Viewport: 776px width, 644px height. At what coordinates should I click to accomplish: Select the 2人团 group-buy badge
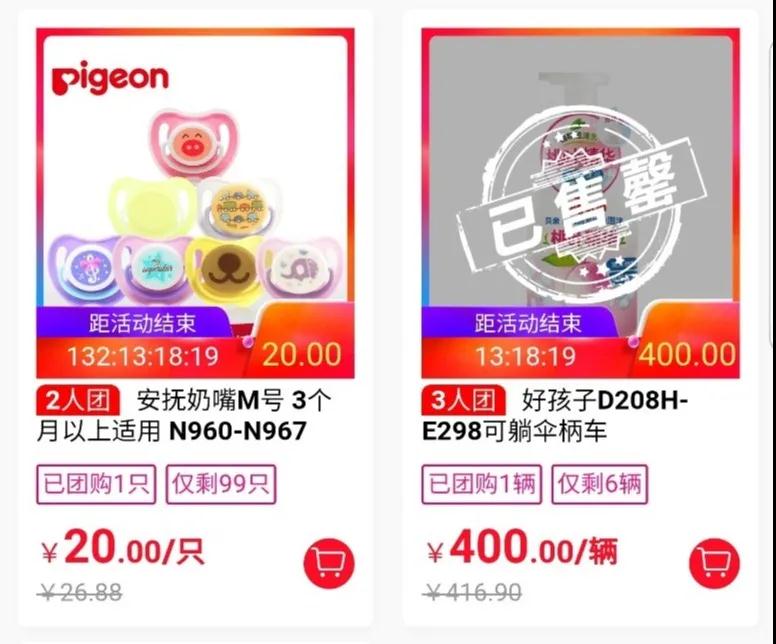(78, 400)
